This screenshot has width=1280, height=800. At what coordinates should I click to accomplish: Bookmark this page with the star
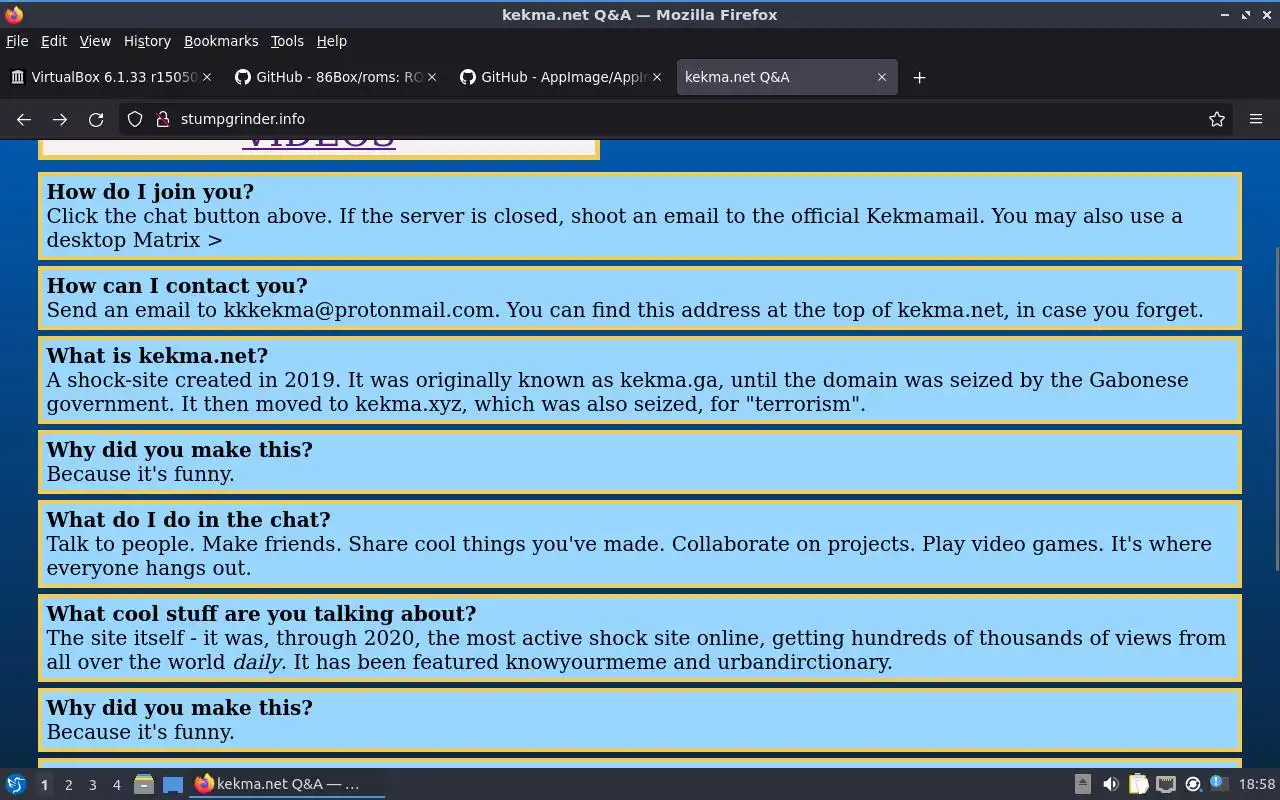[1217, 119]
